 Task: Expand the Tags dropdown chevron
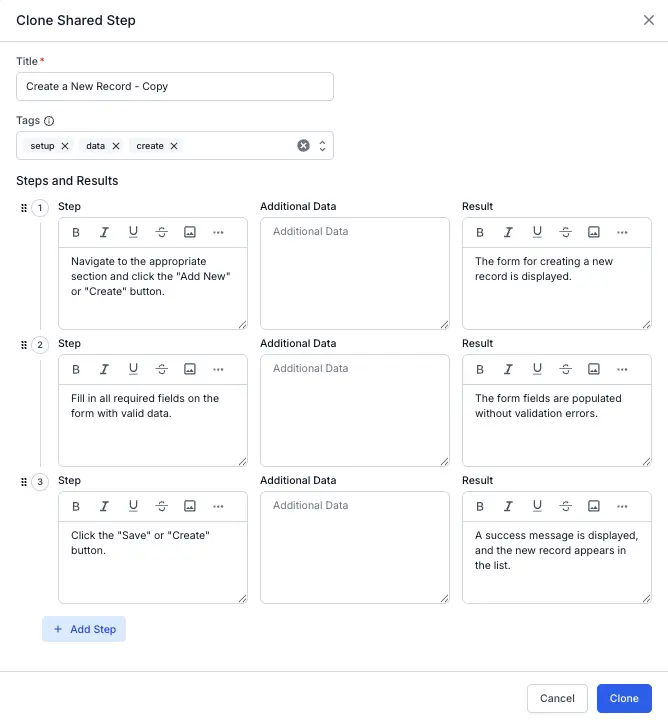click(x=322, y=146)
